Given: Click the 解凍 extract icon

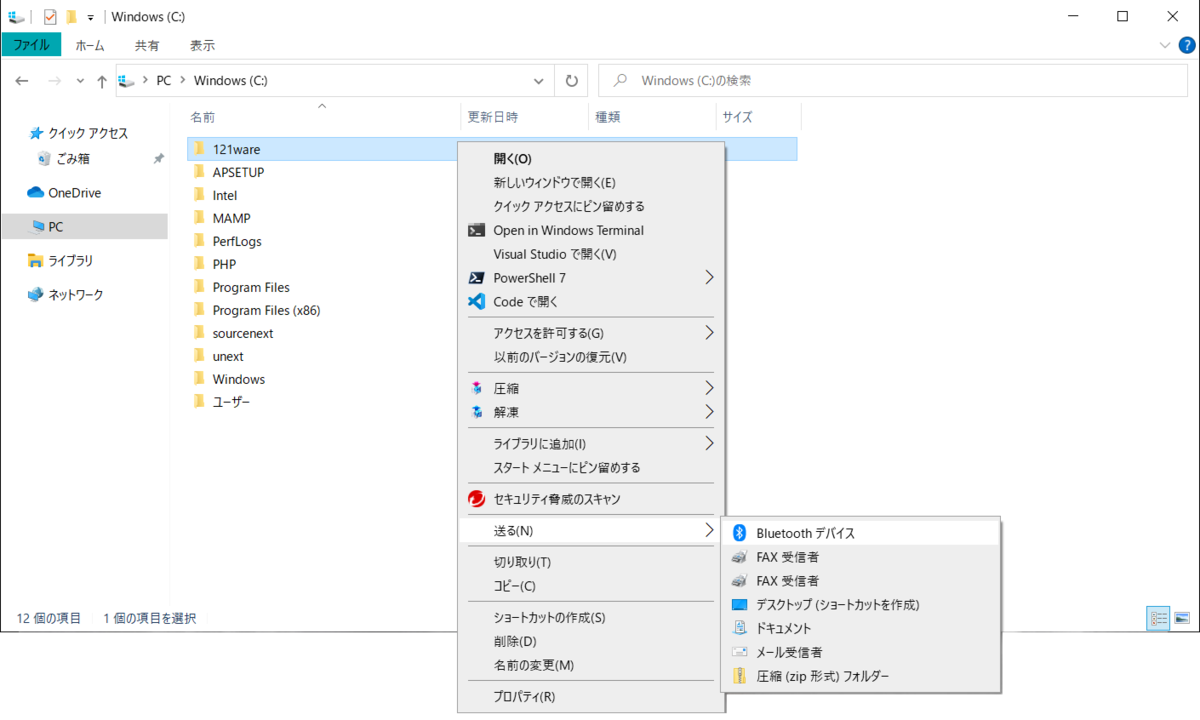Looking at the screenshot, I should click(x=477, y=412).
